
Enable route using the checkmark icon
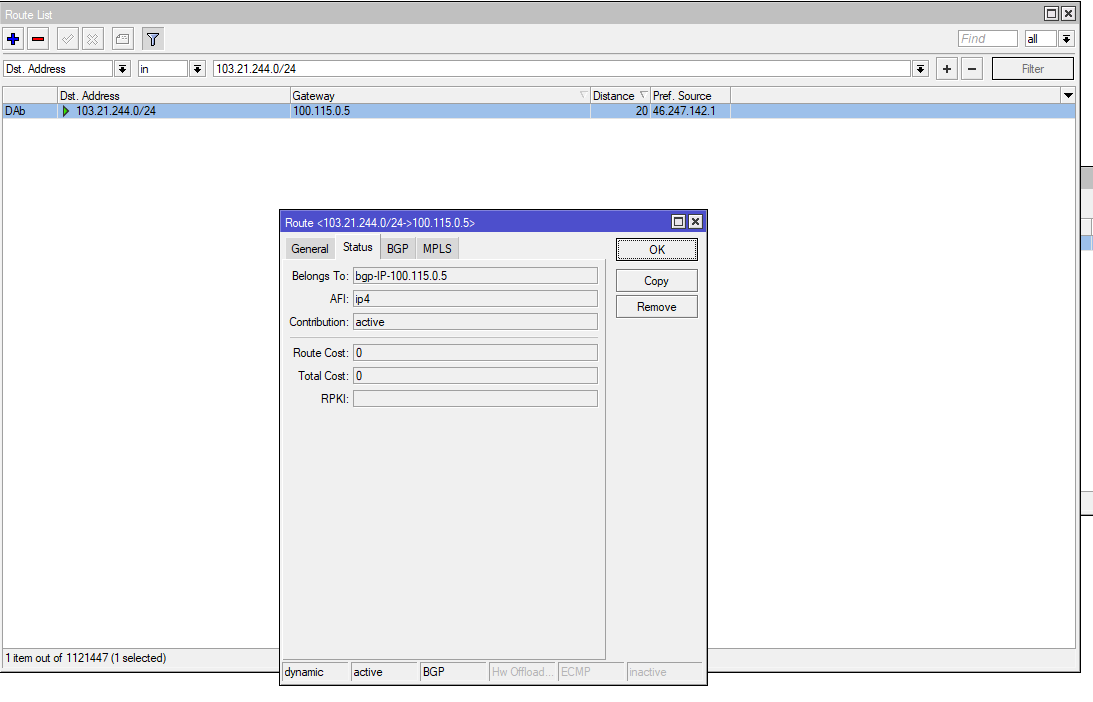(x=68, y=39)
